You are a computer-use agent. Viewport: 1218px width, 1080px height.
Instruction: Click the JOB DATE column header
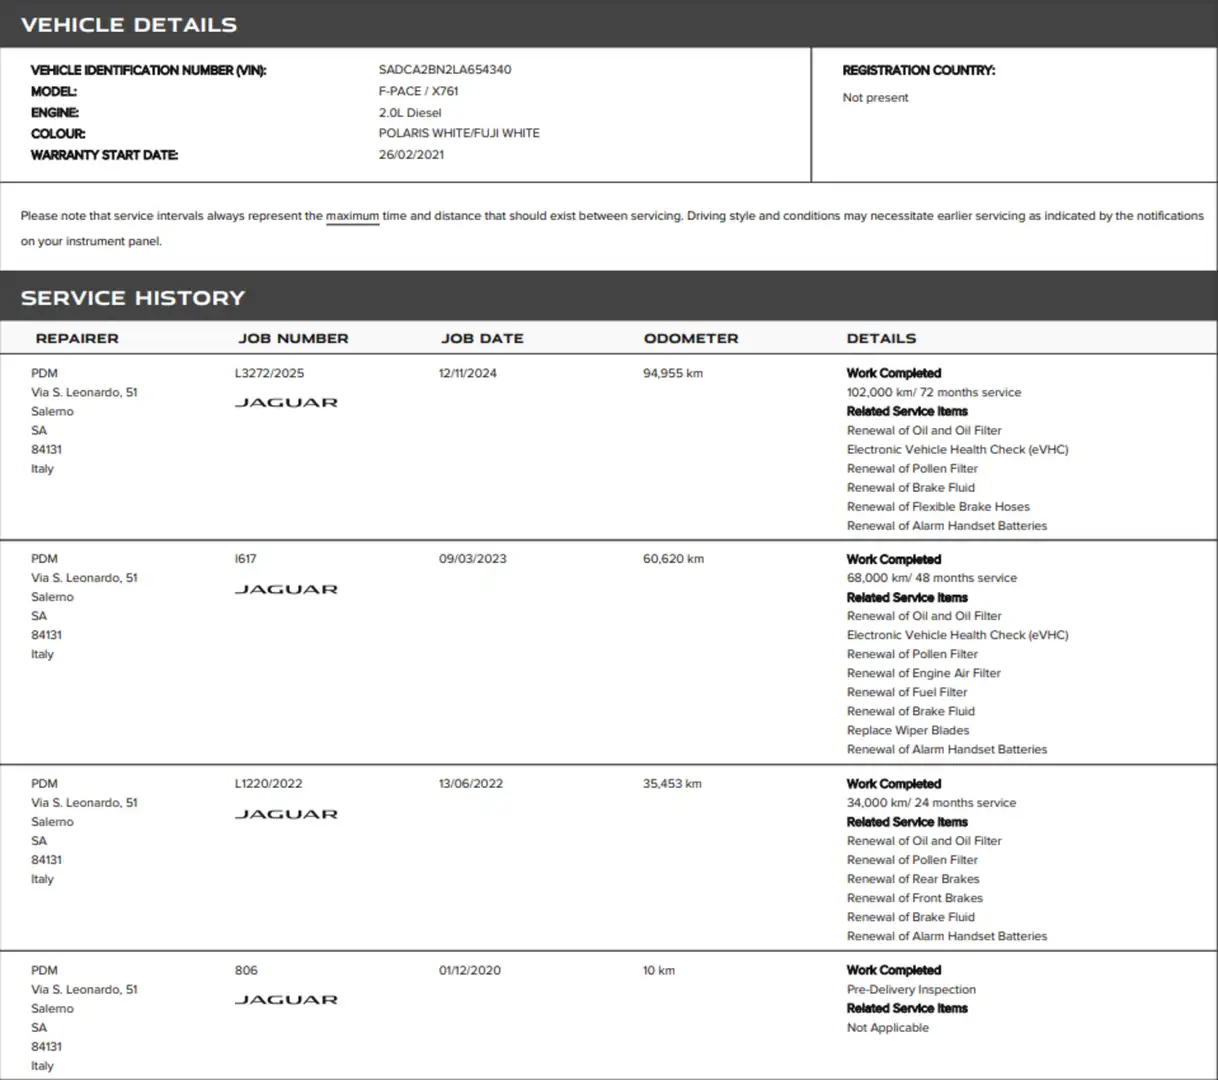point(482,339)
